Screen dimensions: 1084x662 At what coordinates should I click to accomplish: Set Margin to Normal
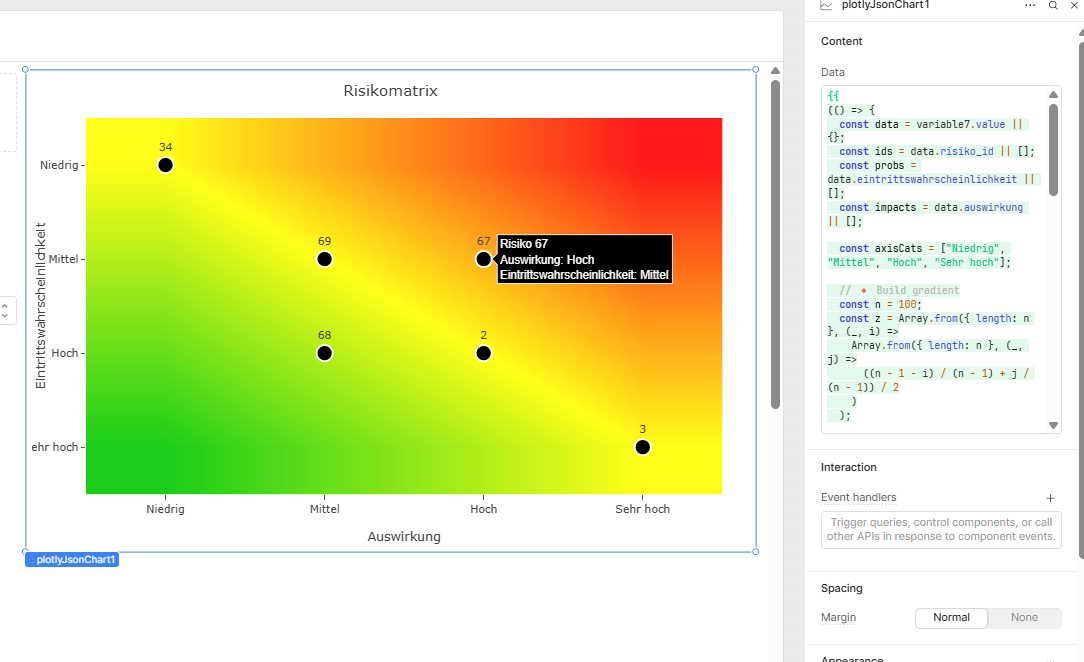pos(951,618)
